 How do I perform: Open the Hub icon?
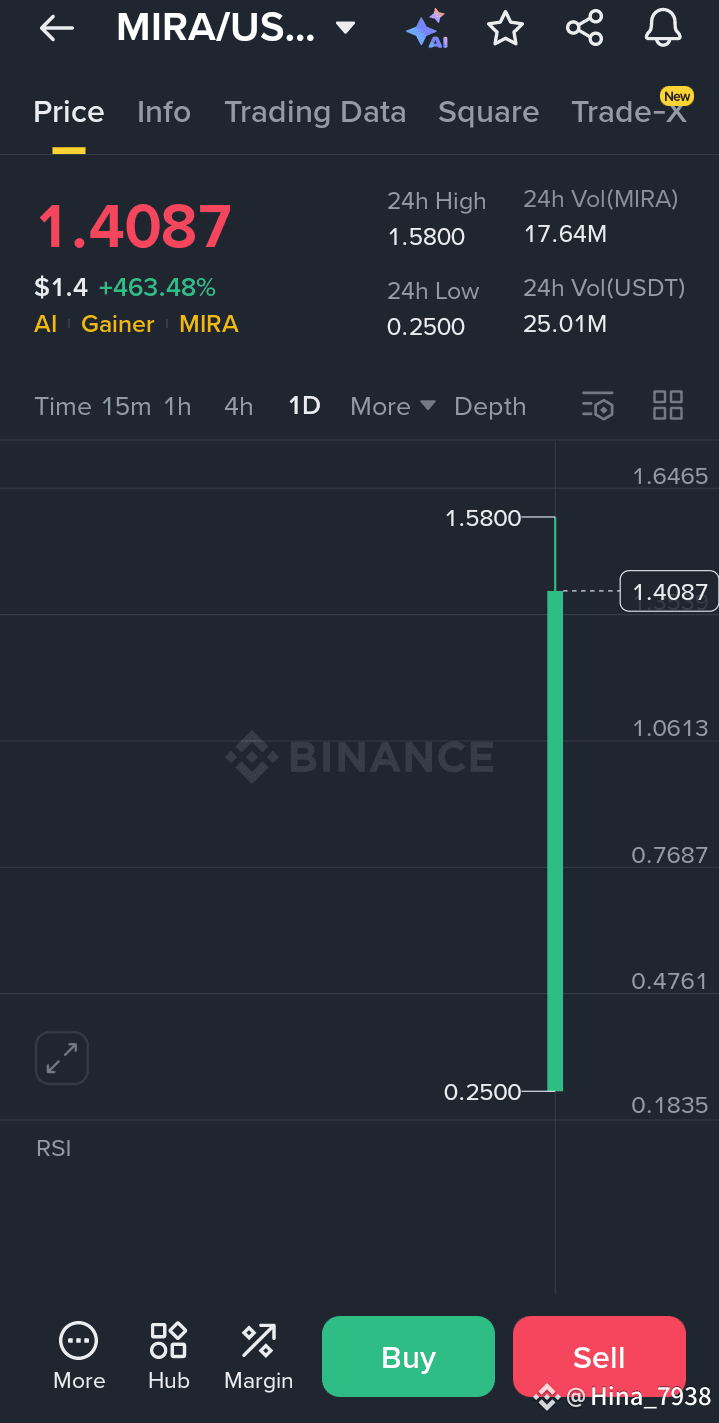(x=168, y=1357)
